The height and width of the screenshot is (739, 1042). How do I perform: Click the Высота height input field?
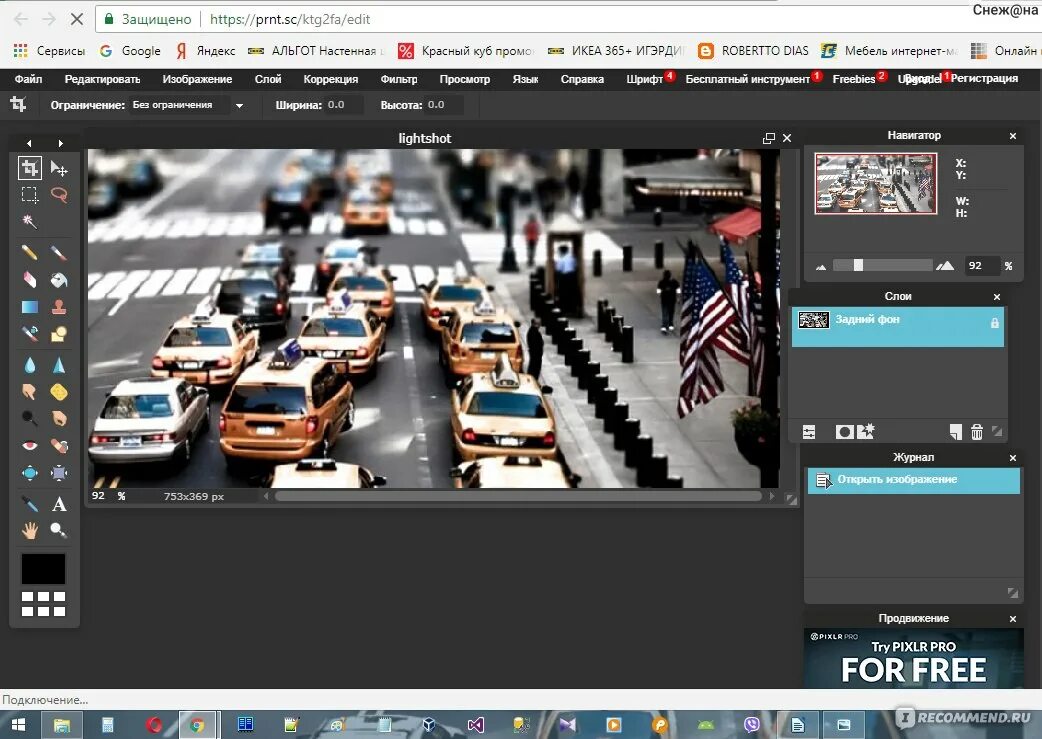444,105
